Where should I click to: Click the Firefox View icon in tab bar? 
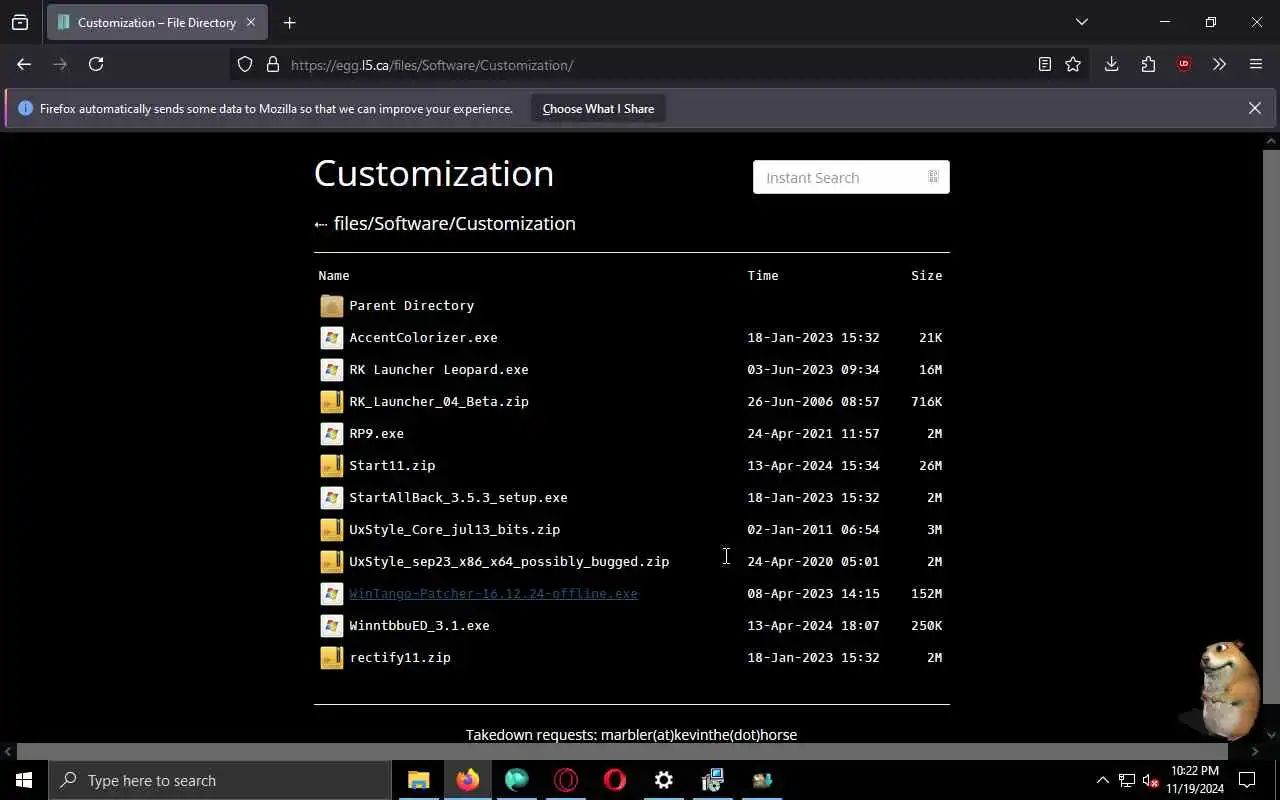(x=20, y=22)
